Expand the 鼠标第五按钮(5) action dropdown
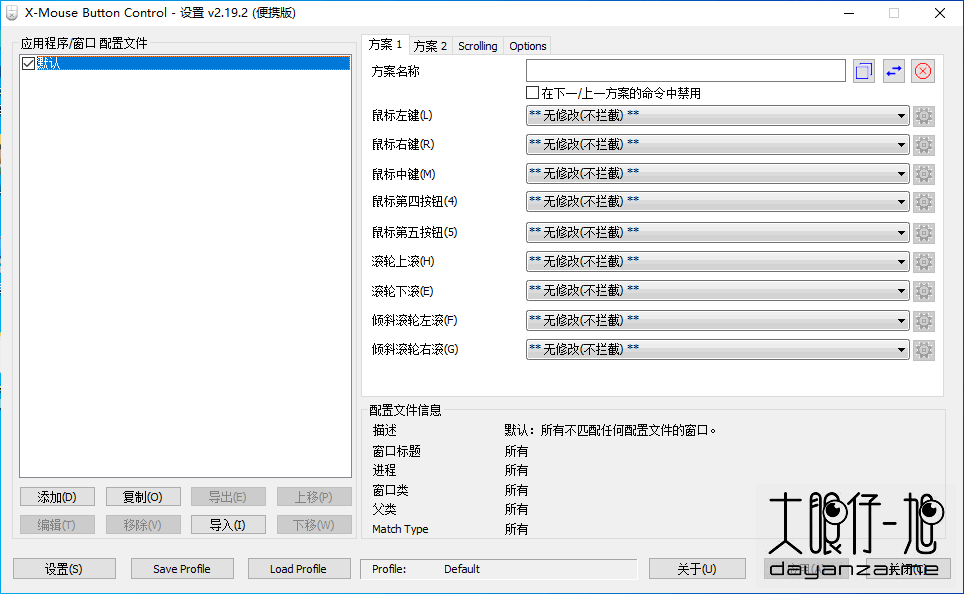This screenshot has height=594, width=964. pos(717,232)
